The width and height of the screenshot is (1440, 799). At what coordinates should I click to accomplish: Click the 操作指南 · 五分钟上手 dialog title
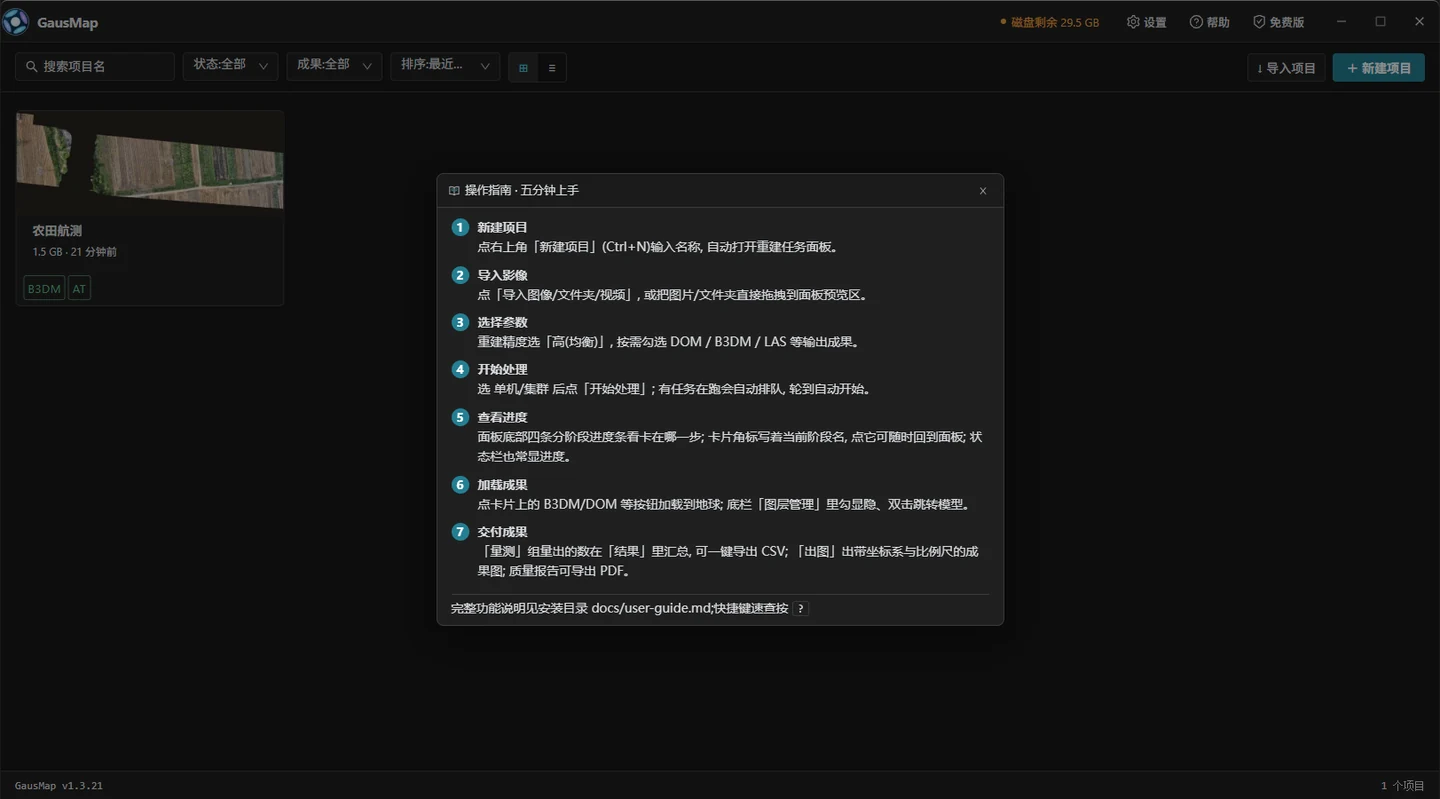click(522, 191)
